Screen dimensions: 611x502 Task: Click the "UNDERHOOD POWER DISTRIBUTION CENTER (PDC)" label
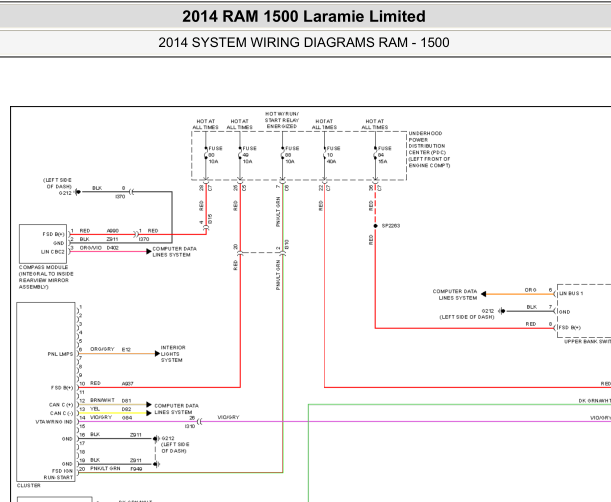[429, 149]
